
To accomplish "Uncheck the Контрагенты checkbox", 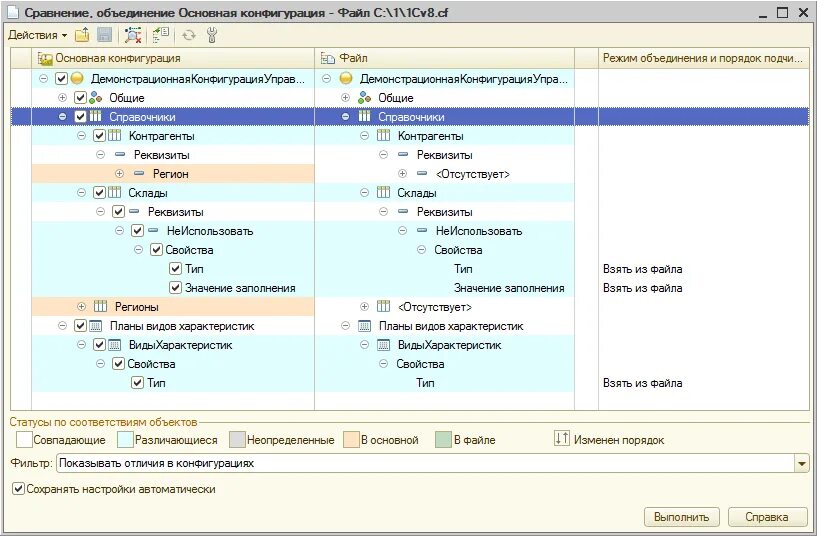I will click(100, 136).
